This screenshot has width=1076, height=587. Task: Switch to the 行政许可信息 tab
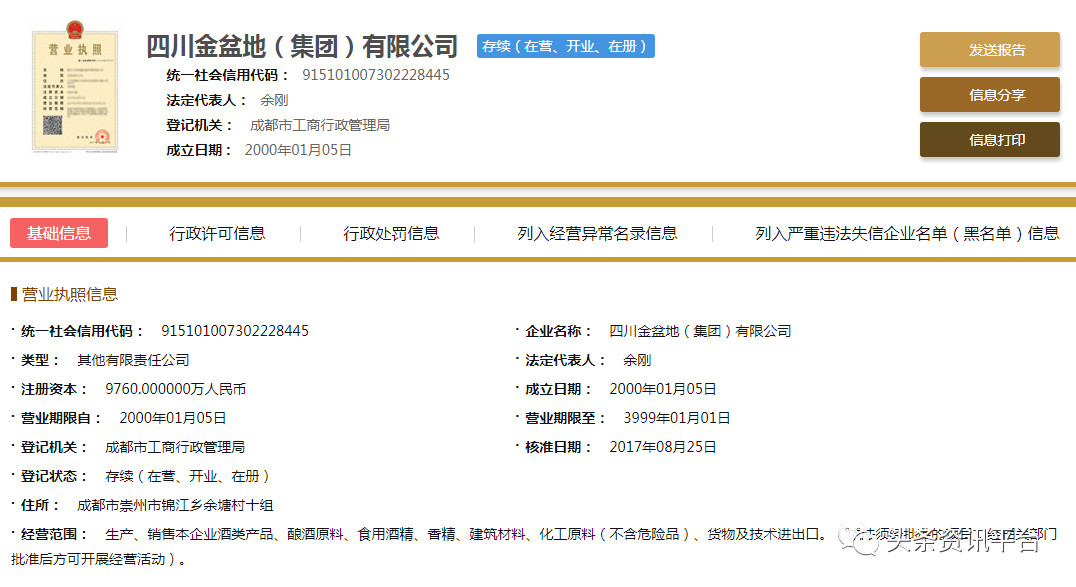(x=217, y=233)
